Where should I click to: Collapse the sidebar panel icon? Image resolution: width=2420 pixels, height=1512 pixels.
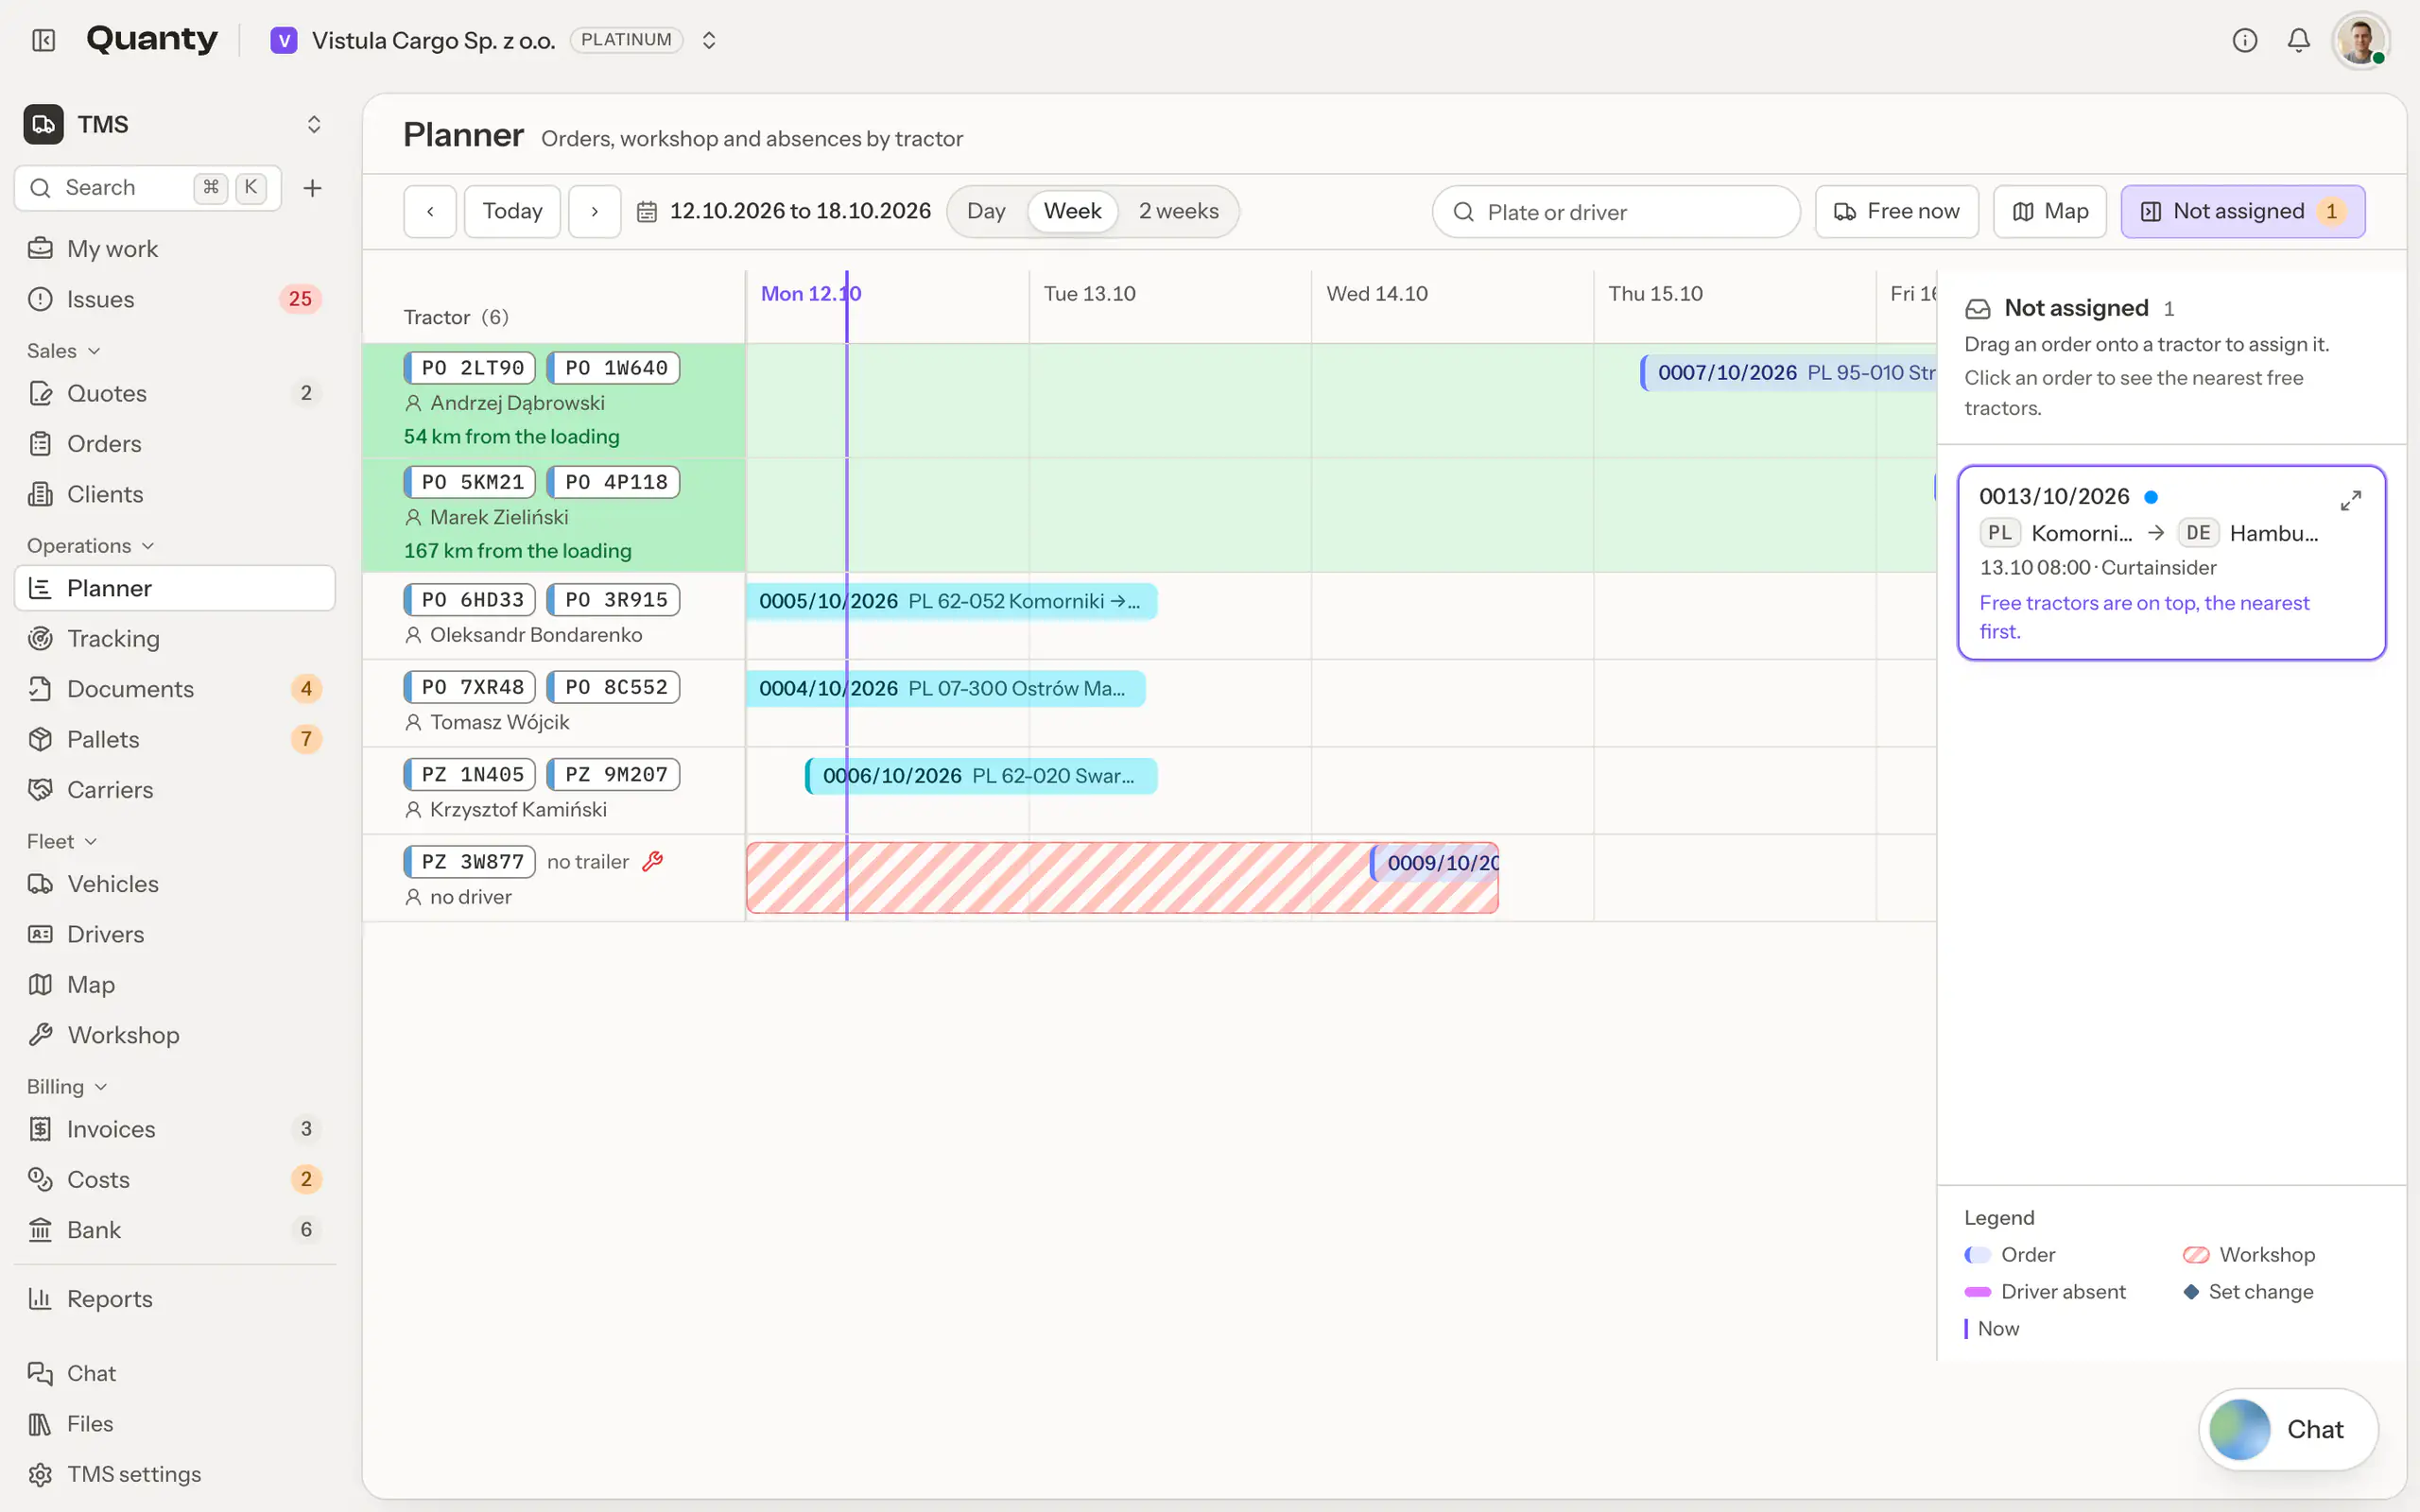coord(43,40)
